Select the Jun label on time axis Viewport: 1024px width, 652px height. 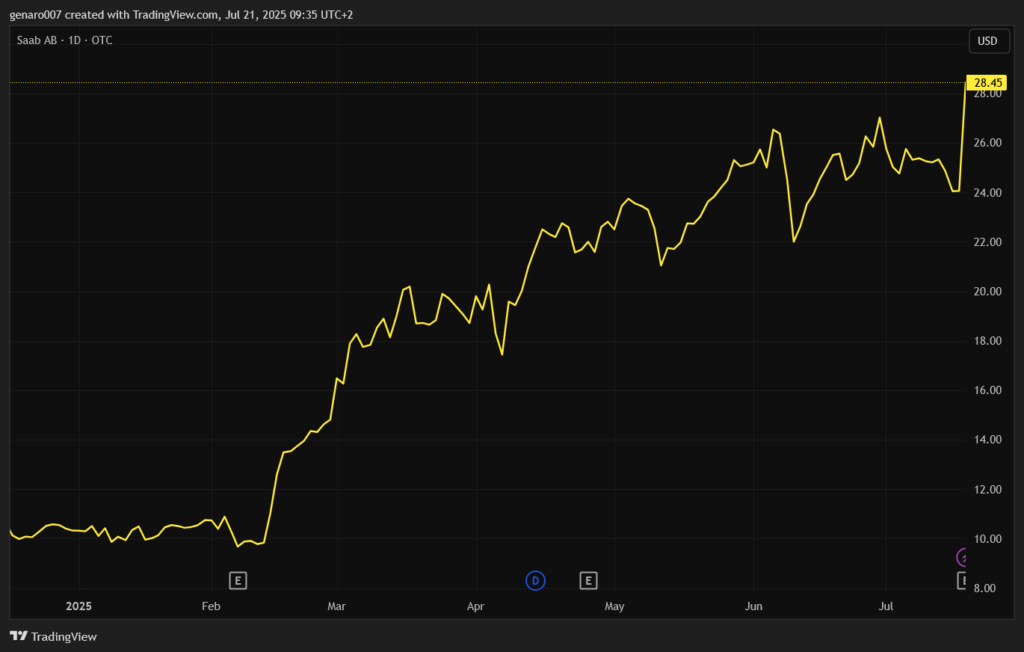(754, 606)
